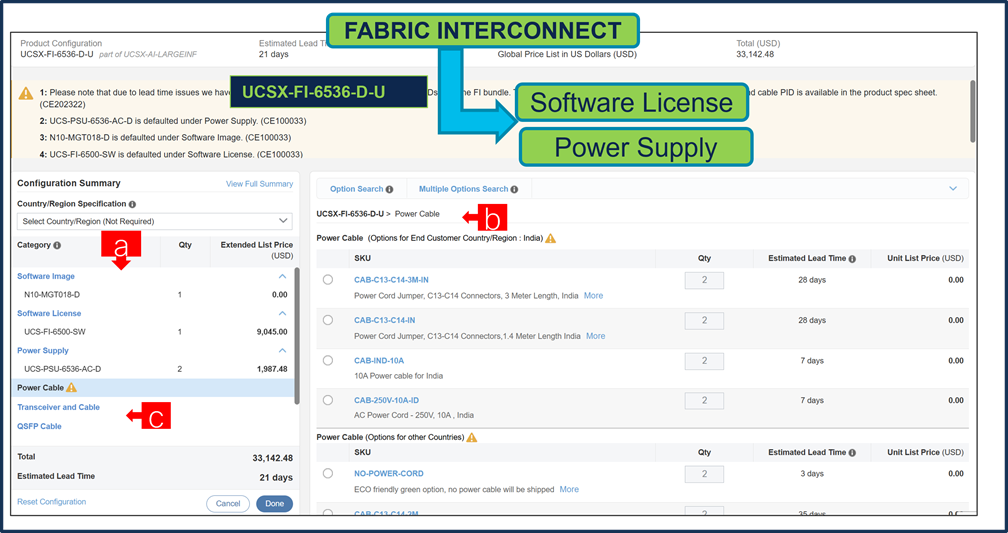Open the Option Search tab
This screenshot has width=1008, height=533.
point(361,190)
